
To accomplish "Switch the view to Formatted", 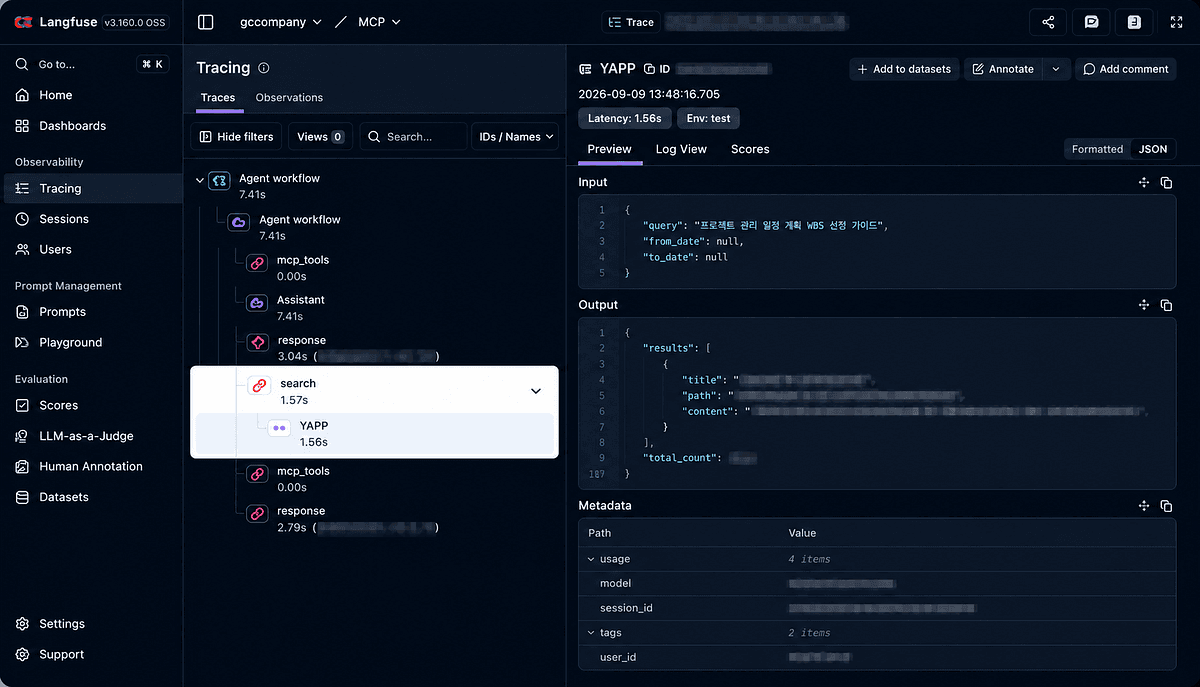I will pos(1097,149).
